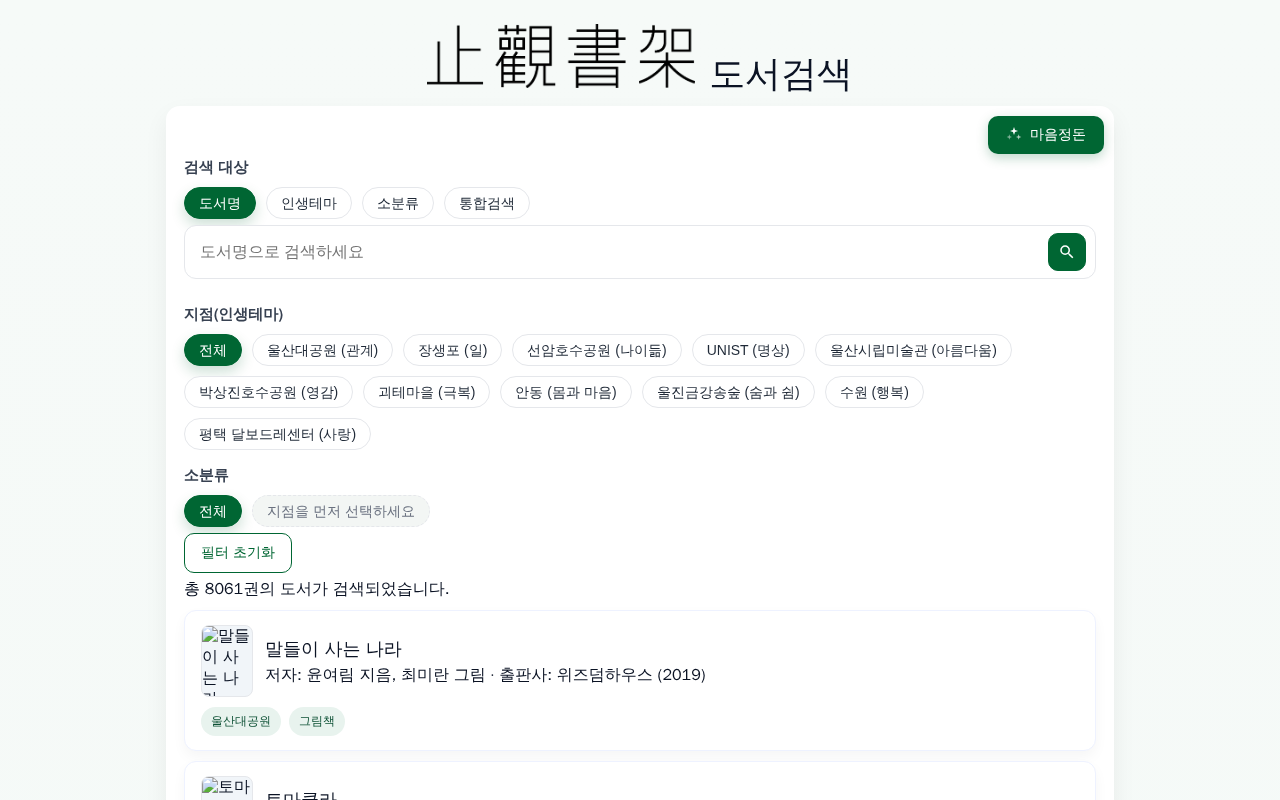
Task: Filter by 울산대공원 (관계) branch
Action: (x=322, y=350)
